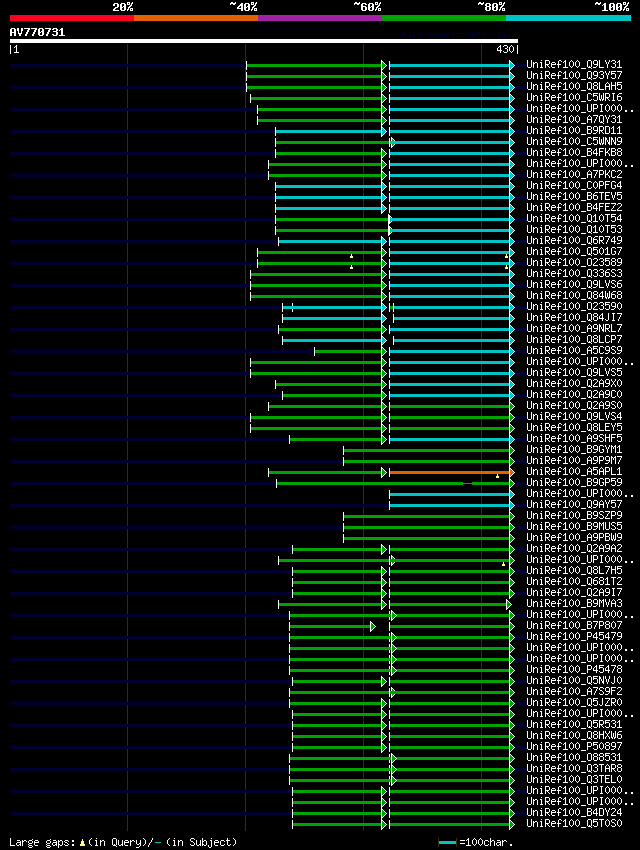This screenshot has width=640, height=850.
Task: Select the UniRef100_Q84JI7 label
Action: tap(574, 317)
